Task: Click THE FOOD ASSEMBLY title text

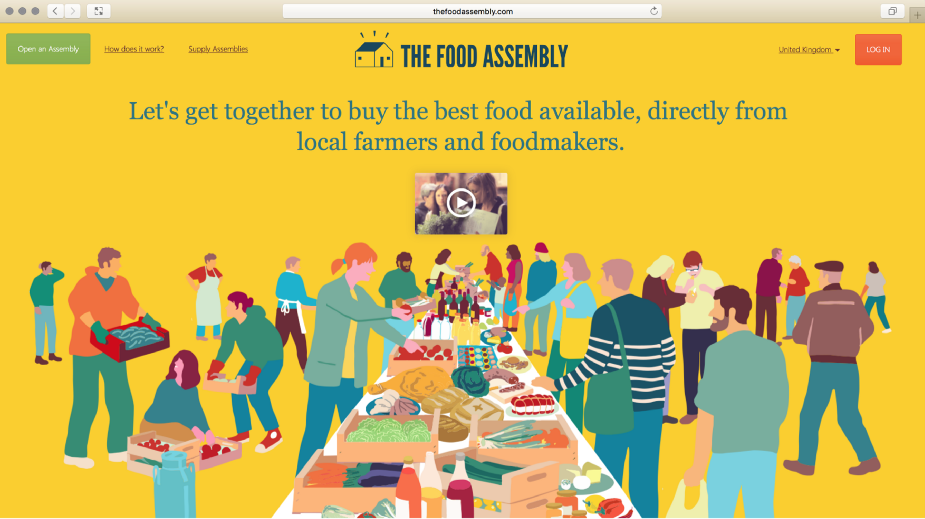Action: (484, 56)
